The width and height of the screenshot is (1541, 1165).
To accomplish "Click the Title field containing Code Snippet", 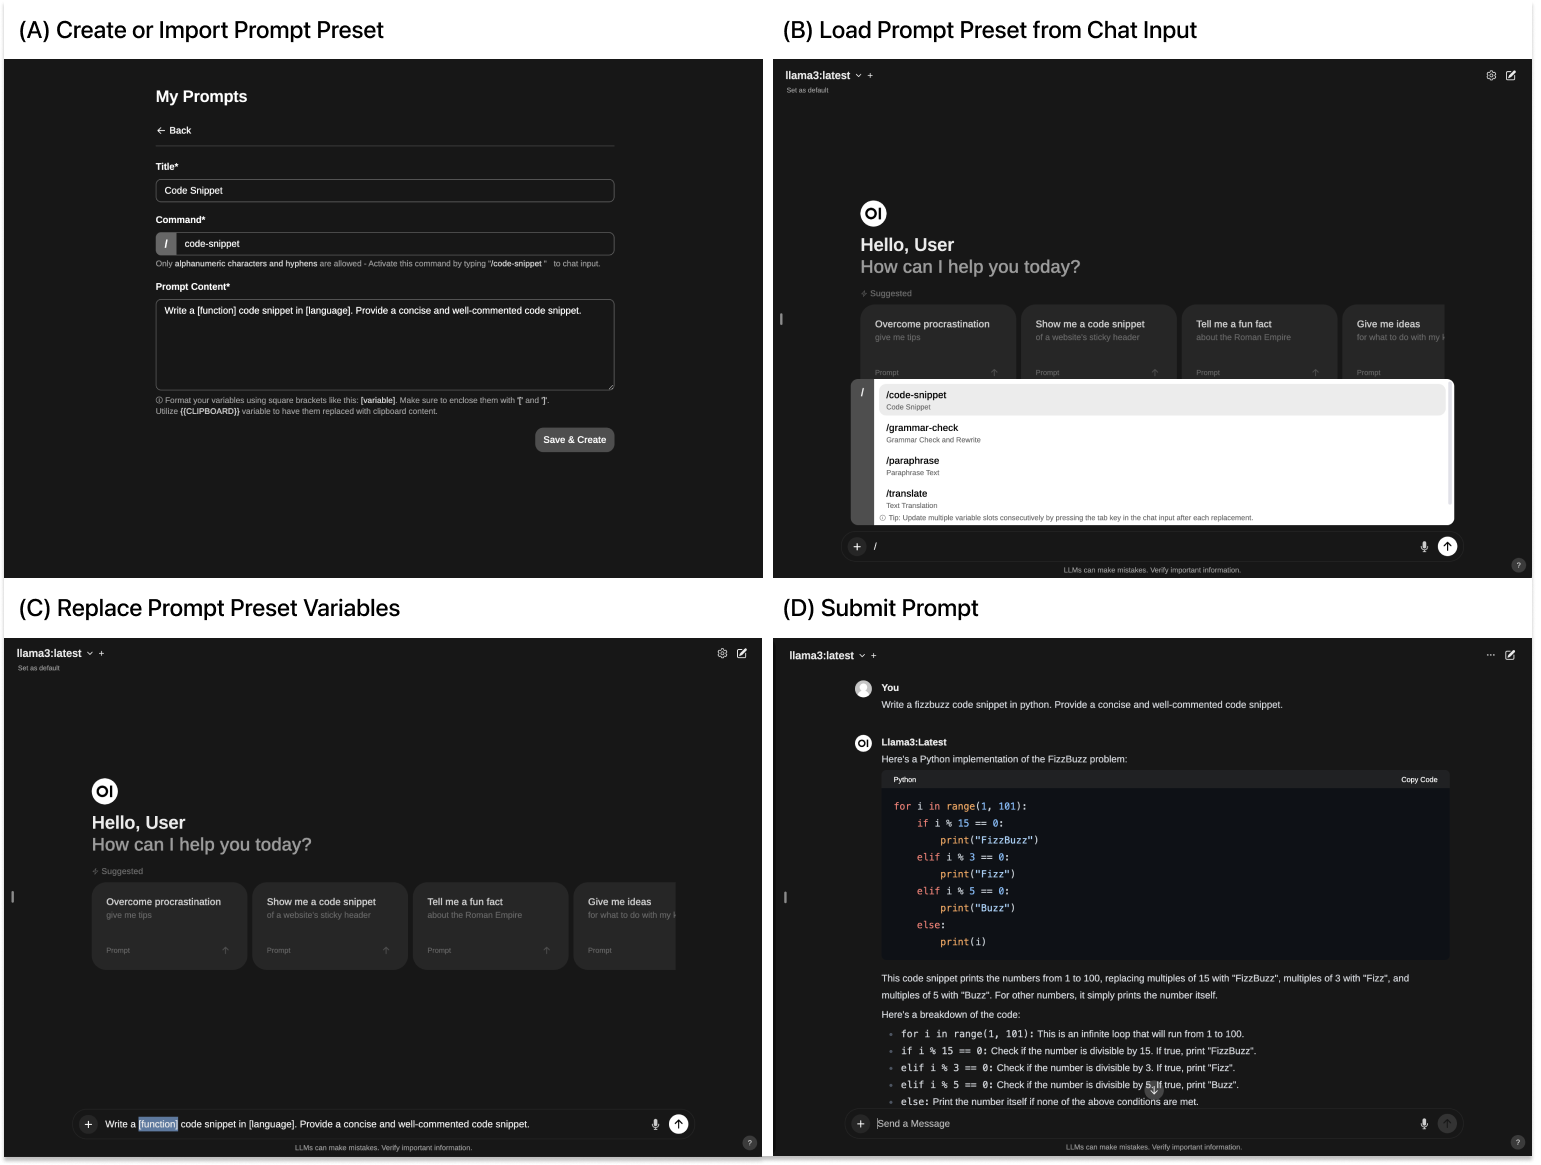I will coord(385,191).
